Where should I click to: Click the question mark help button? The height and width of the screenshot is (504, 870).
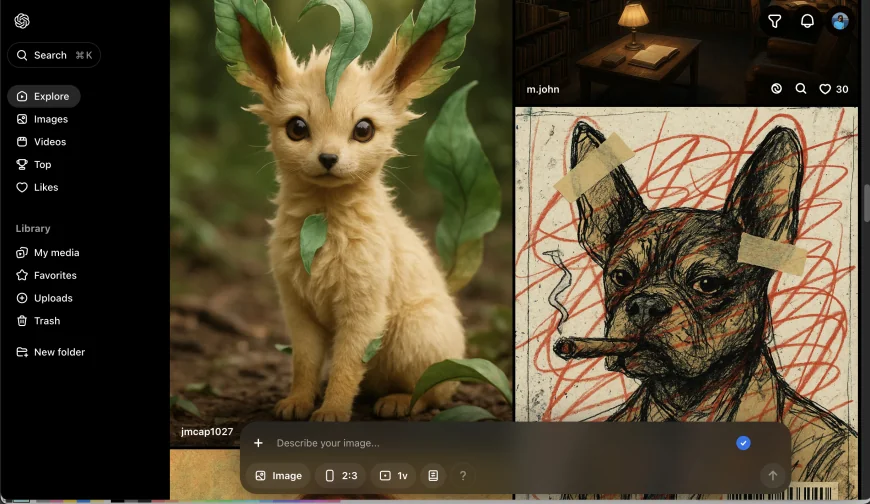[x=463, y=476]
